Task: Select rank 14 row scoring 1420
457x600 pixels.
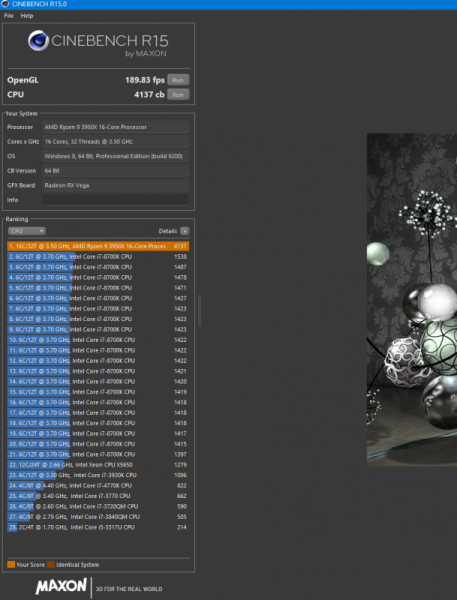Action: [98, 382]
